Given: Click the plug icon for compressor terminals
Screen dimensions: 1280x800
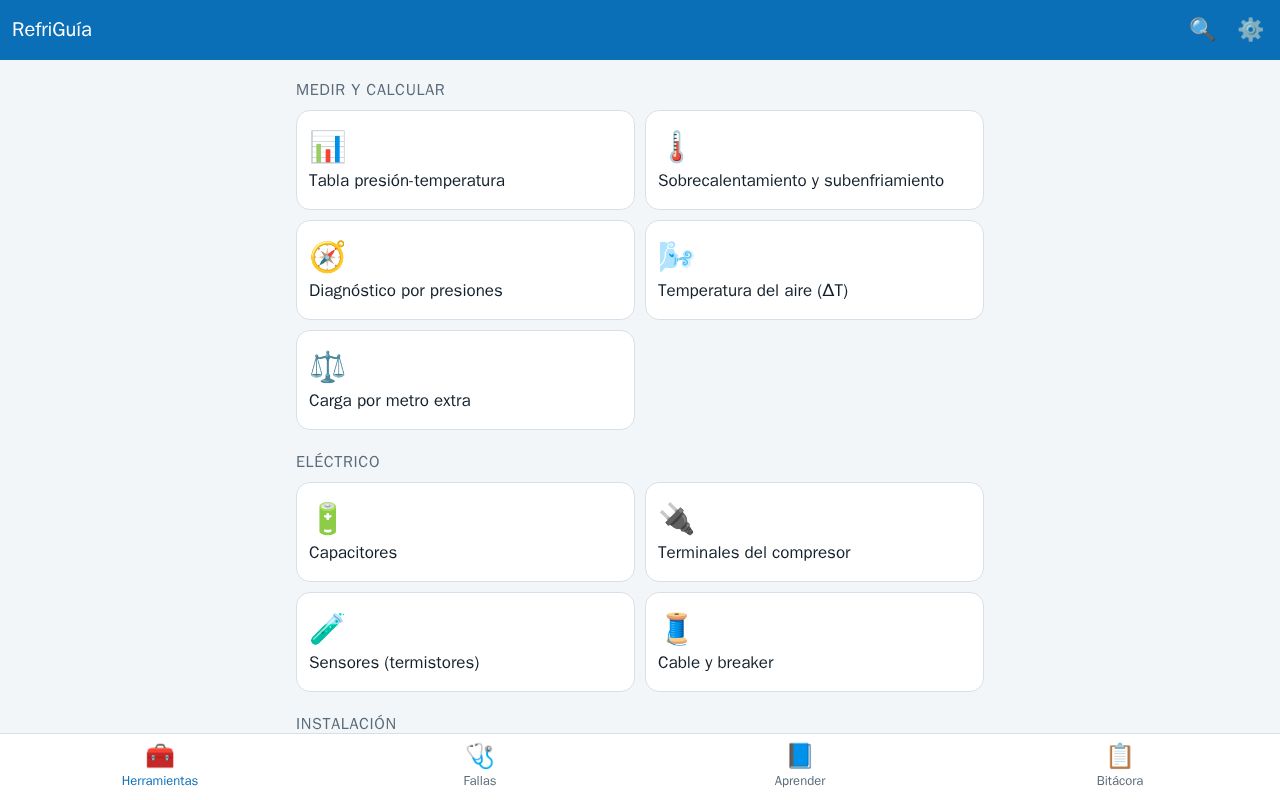Looking at the screenshot, I should pyautogui.click(x=676, y=519).
